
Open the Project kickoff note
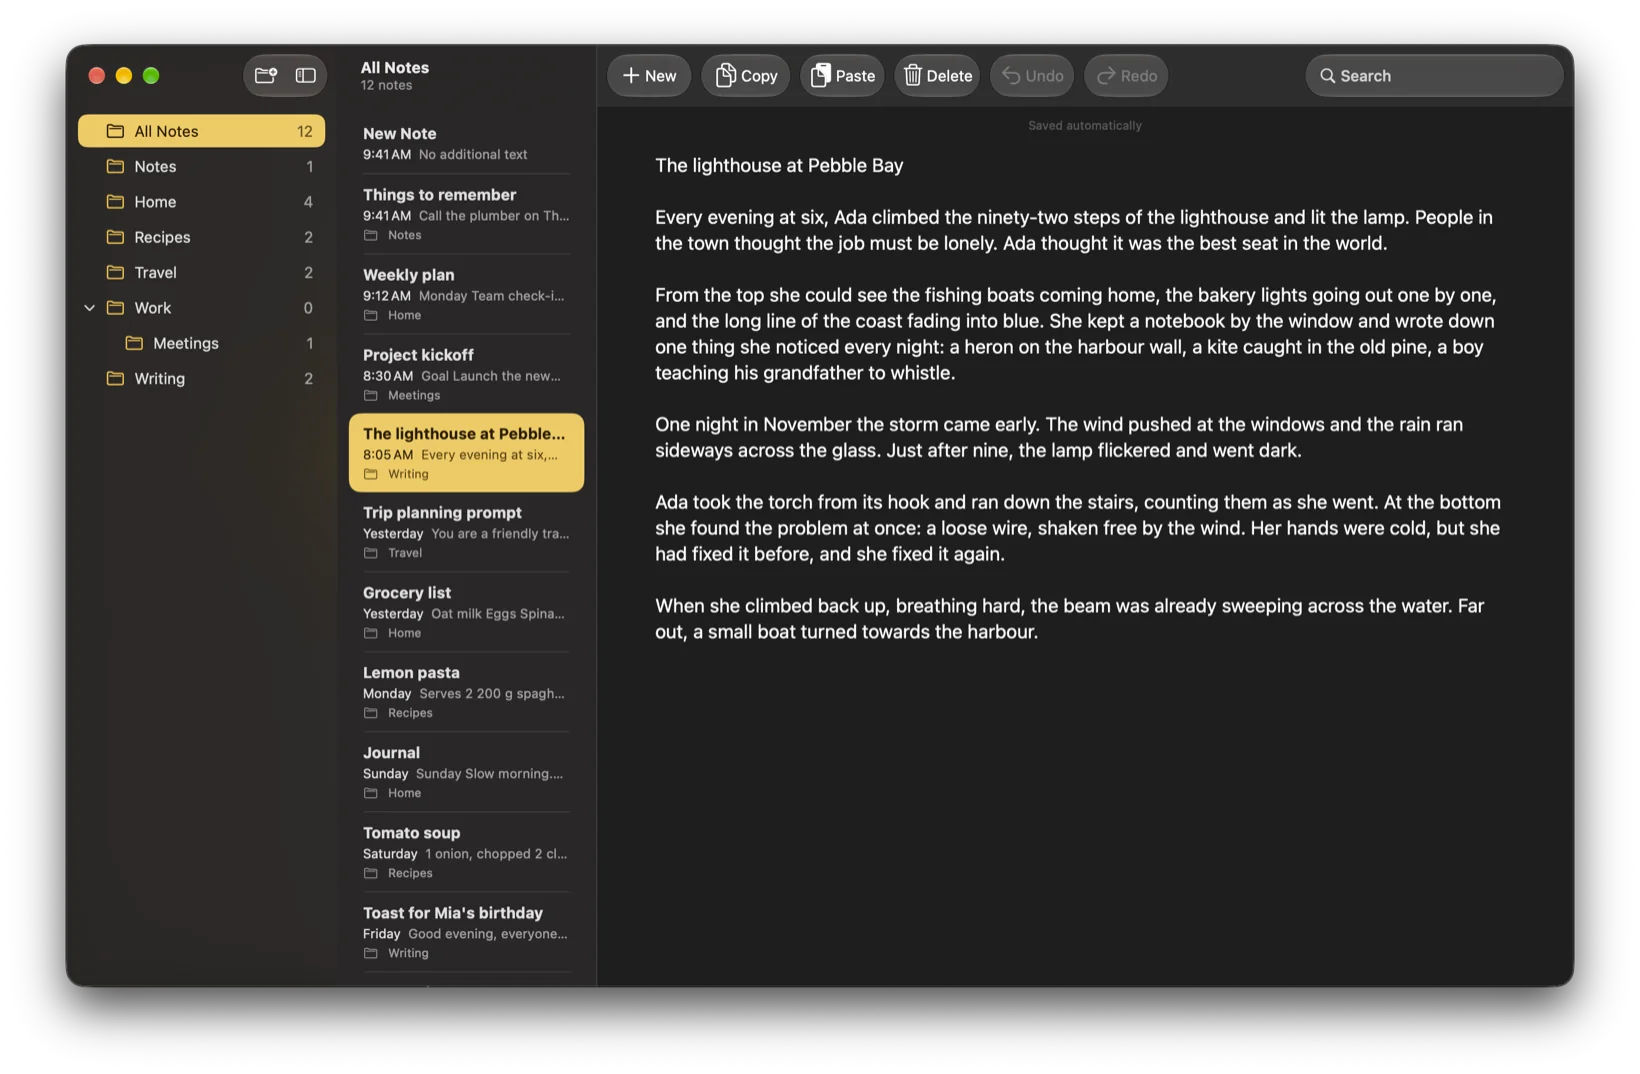(467, 374)
